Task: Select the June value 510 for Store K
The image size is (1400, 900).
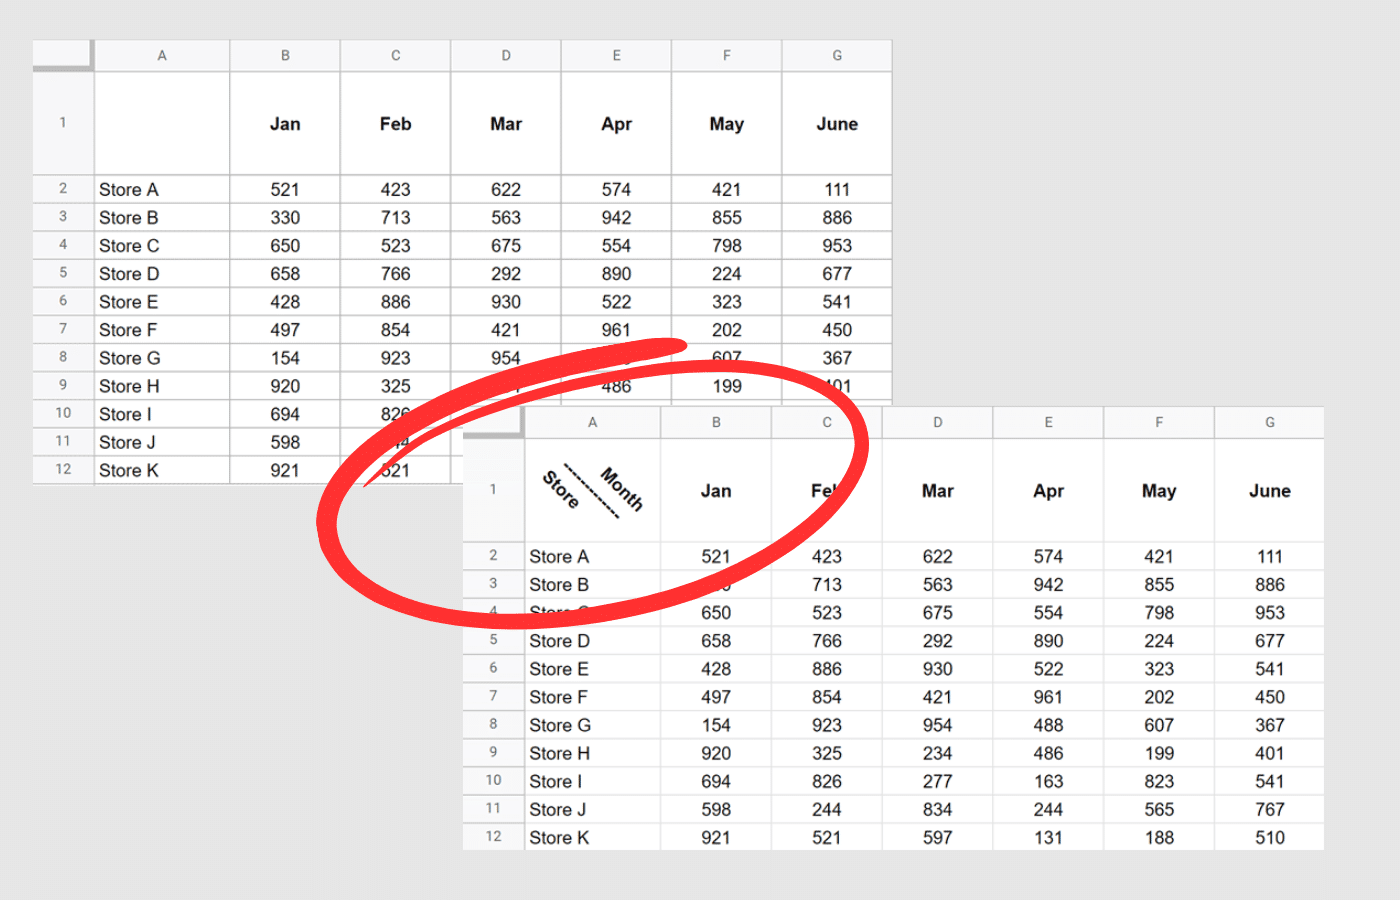Action: pos(1269,837)
